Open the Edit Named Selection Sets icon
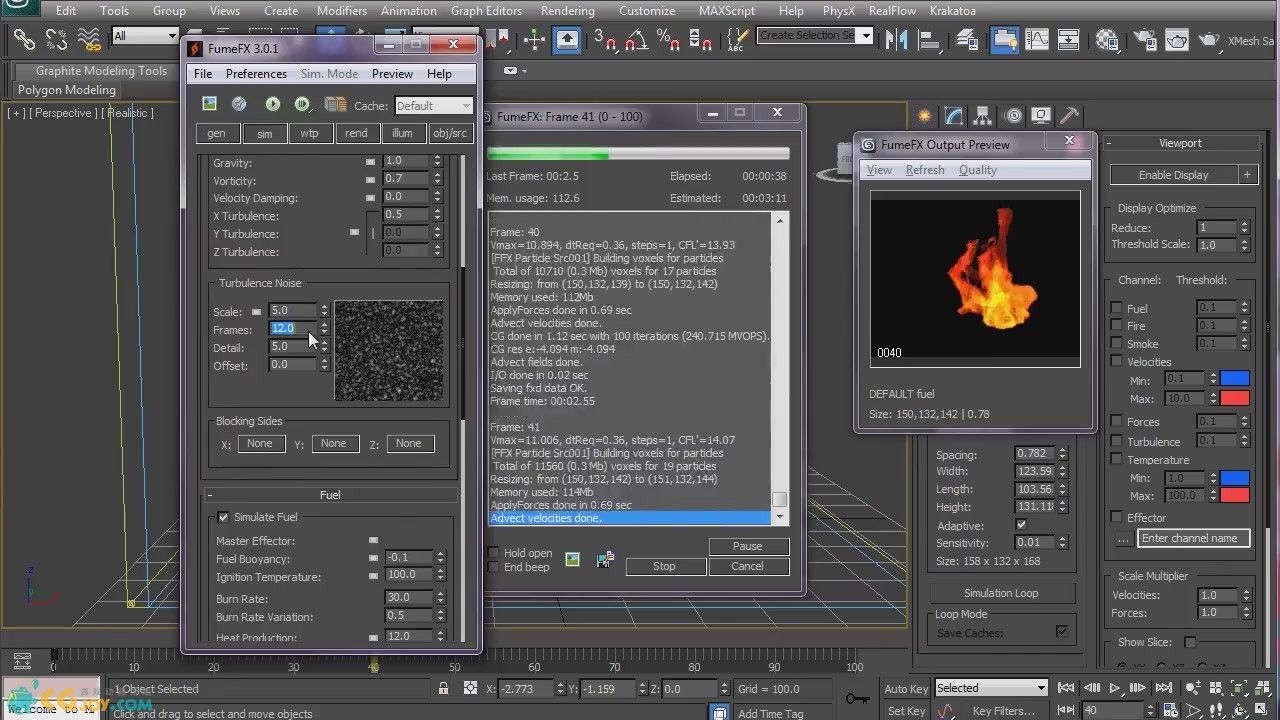The height and width of the screenshot is (720, 1280). click(x=737, y=39)
